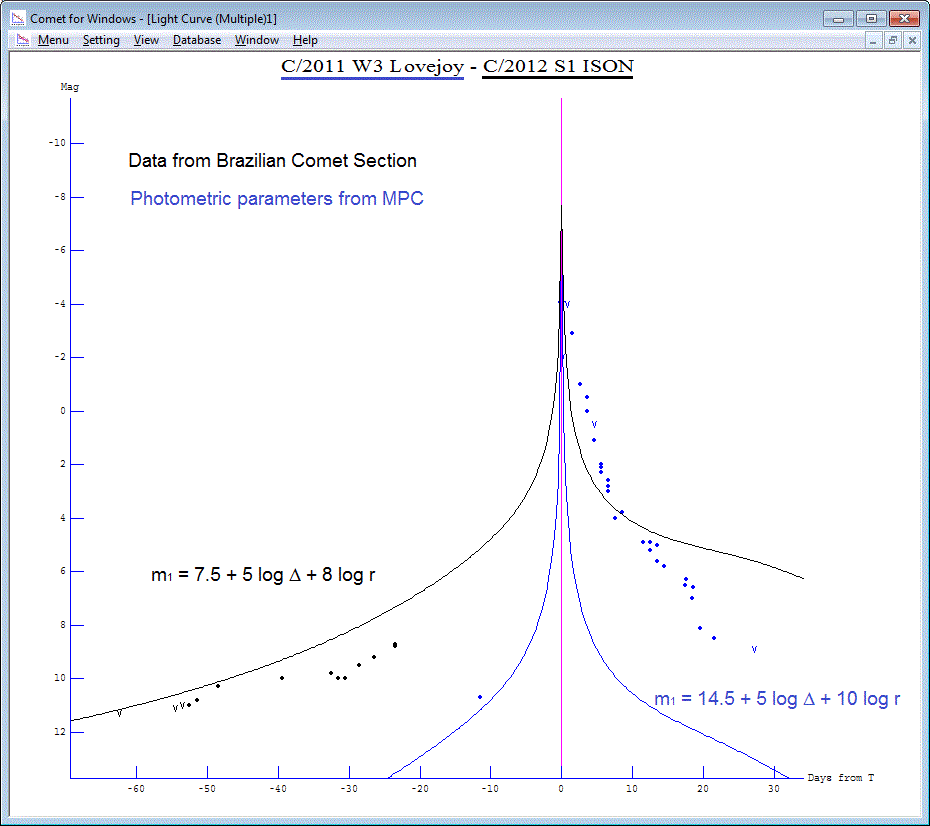Select the black formula starting with 7.5
This screenshot has width=930, height=826.
(263, 575)
